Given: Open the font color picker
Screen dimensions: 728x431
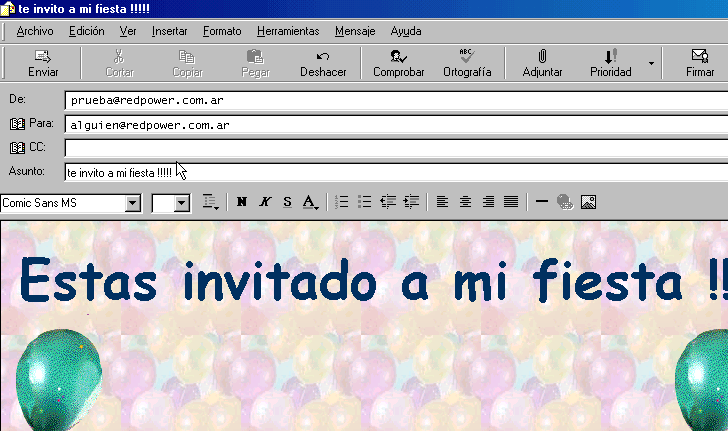Looking at the screenshot, I should click(x=310, y=202).
